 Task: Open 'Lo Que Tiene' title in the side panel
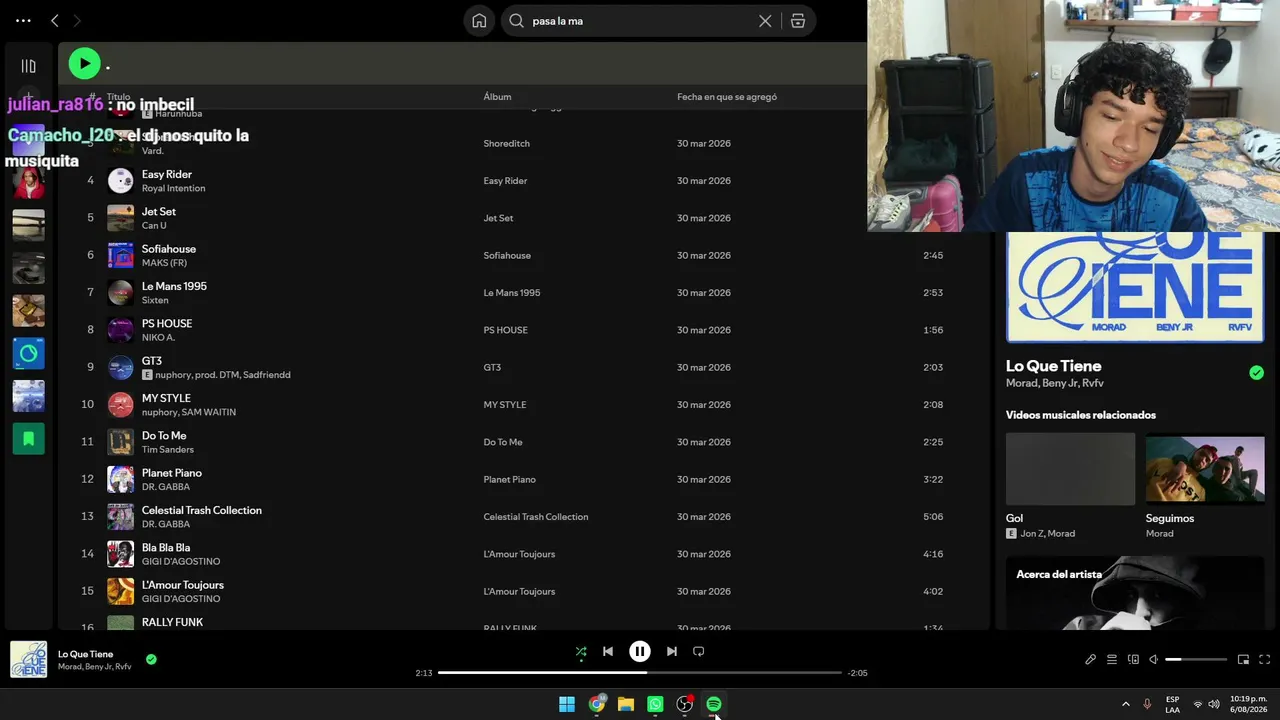point(1053,366)
